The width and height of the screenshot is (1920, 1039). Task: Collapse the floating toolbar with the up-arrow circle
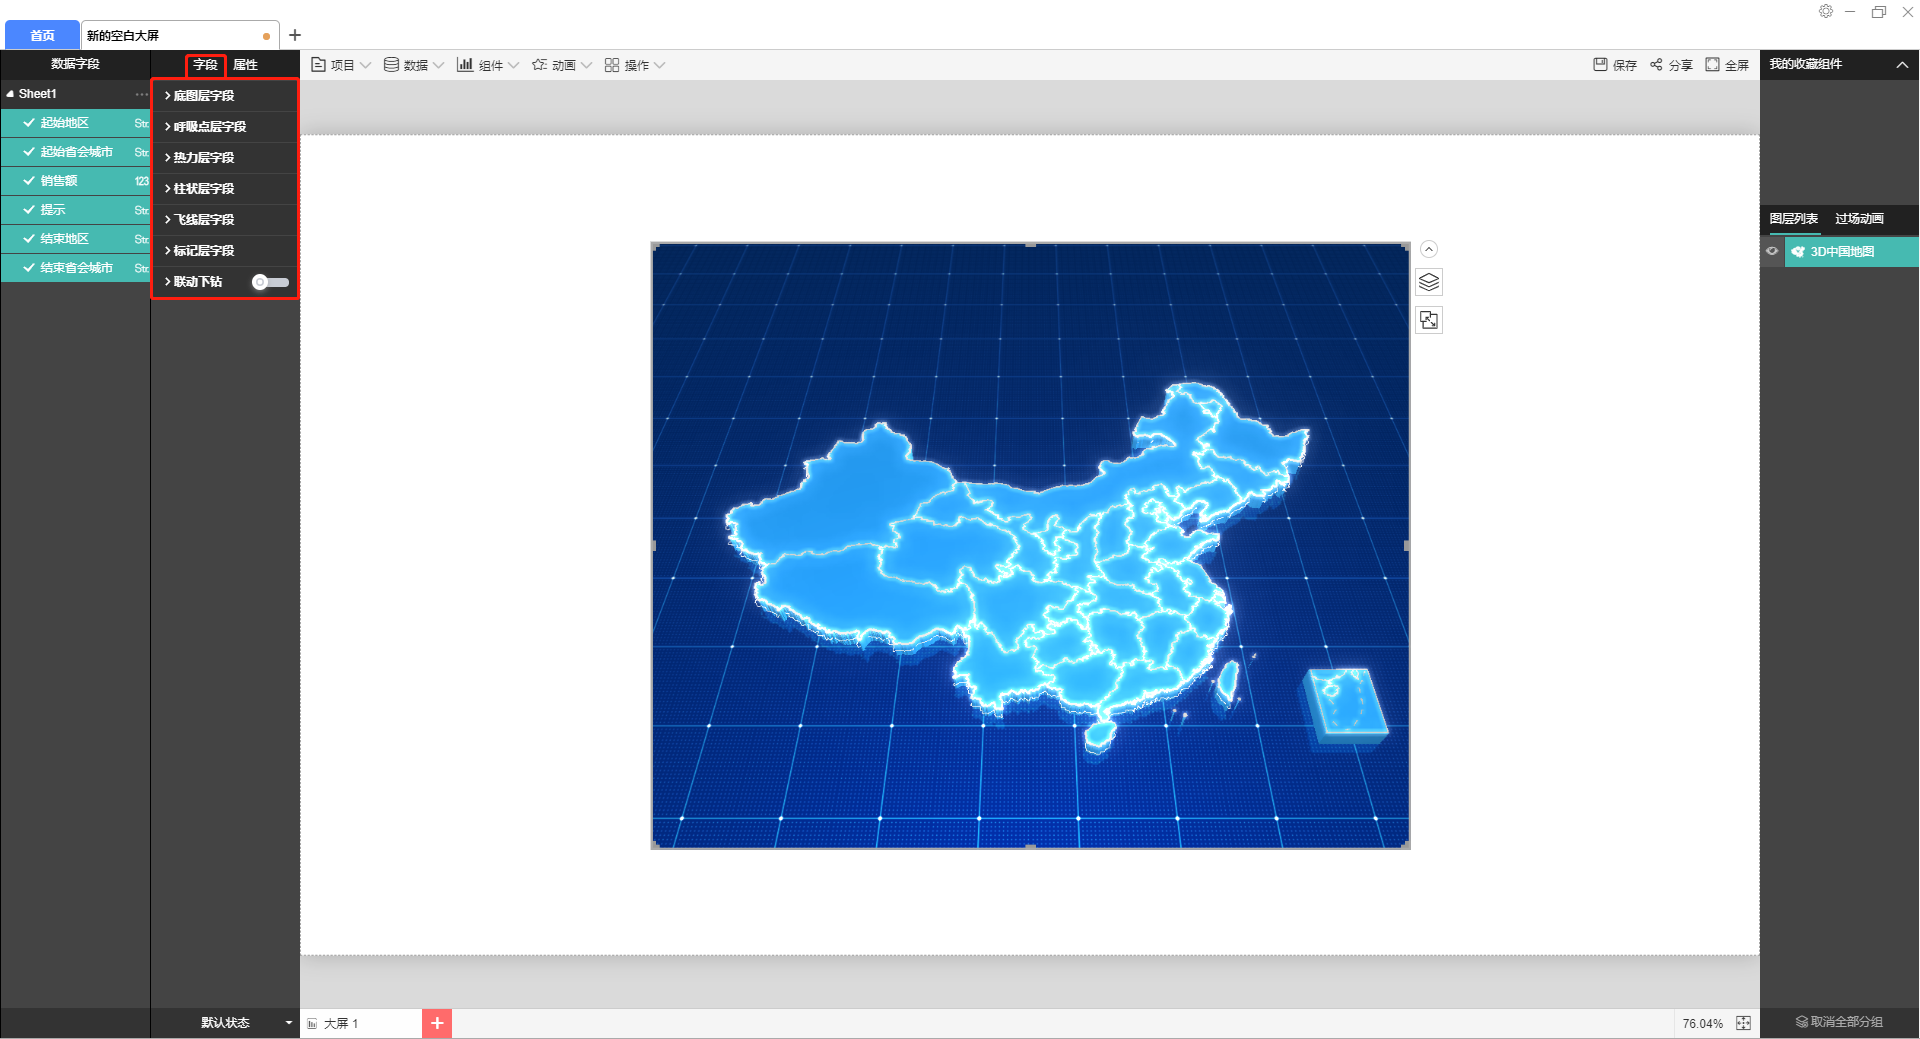[x=1429, y=249]
